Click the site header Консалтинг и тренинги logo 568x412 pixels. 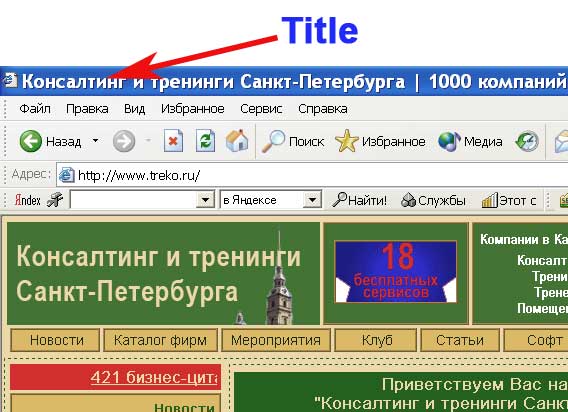coord(163,274)
